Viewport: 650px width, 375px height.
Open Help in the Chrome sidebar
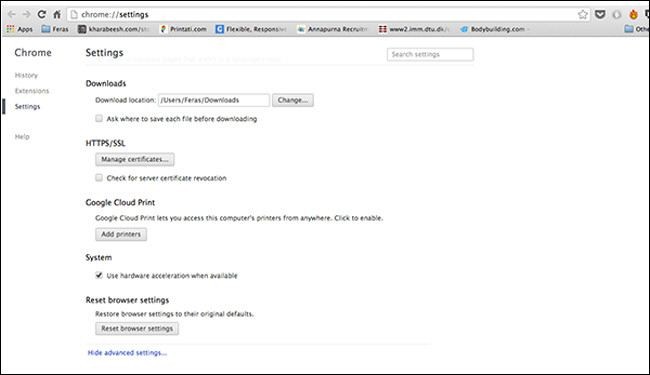(22, 137)
